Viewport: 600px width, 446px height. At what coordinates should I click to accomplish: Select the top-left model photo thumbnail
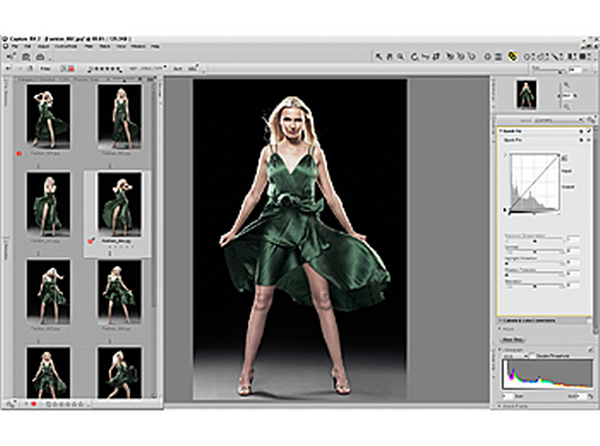click(50, 113)
